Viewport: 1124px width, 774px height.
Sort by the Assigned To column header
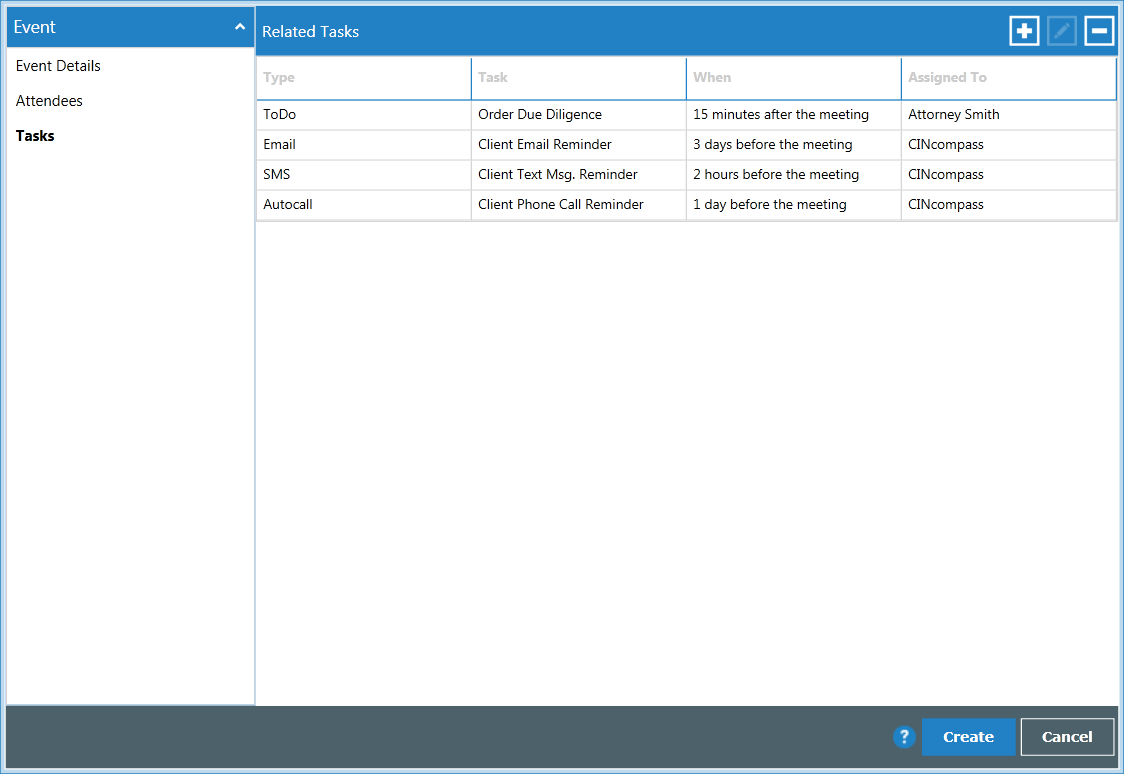point(947,77)
